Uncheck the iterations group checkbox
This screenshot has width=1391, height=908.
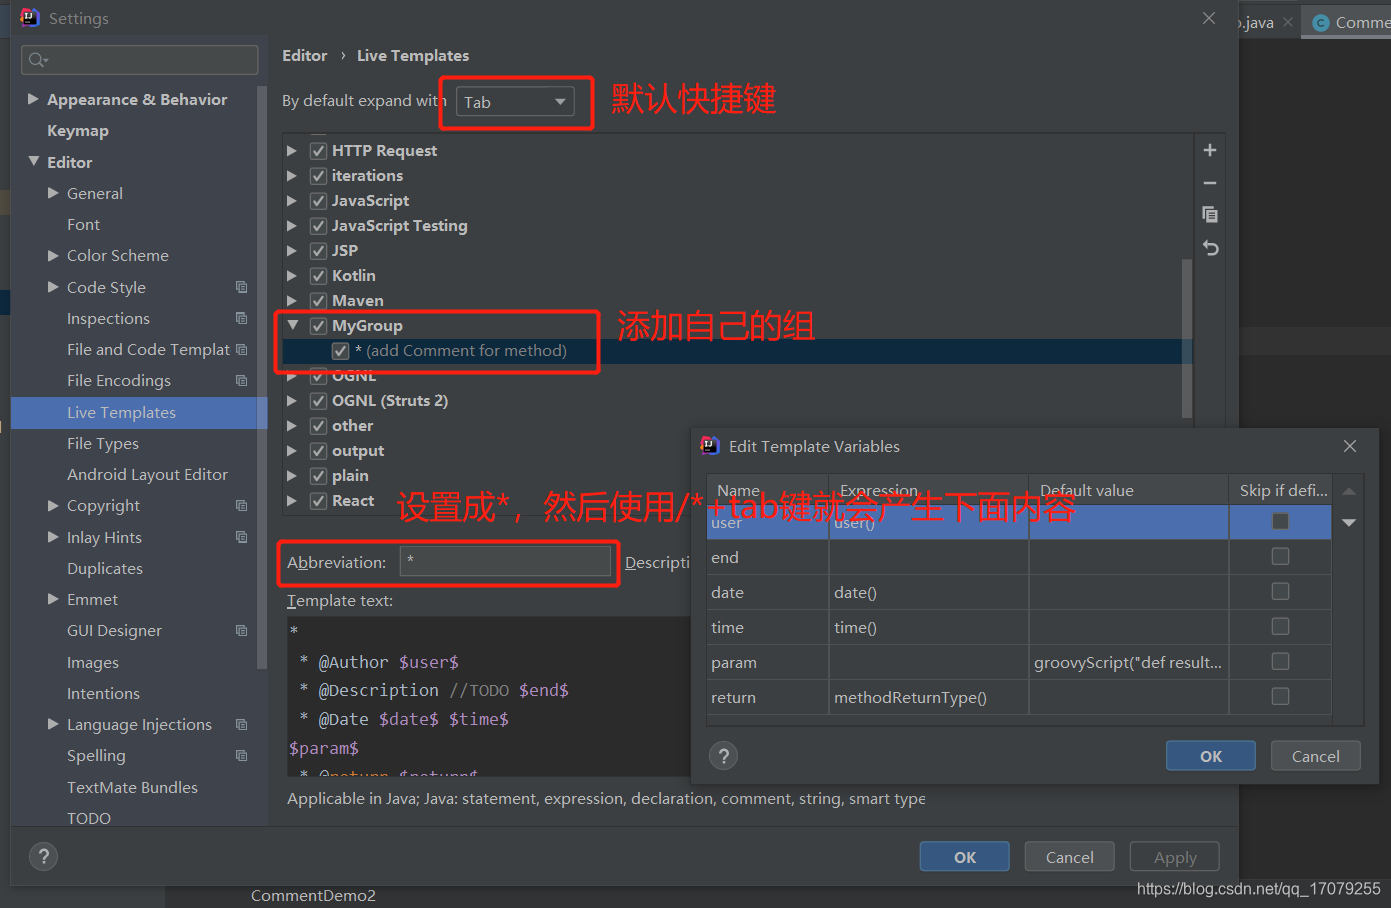point(318,175)
